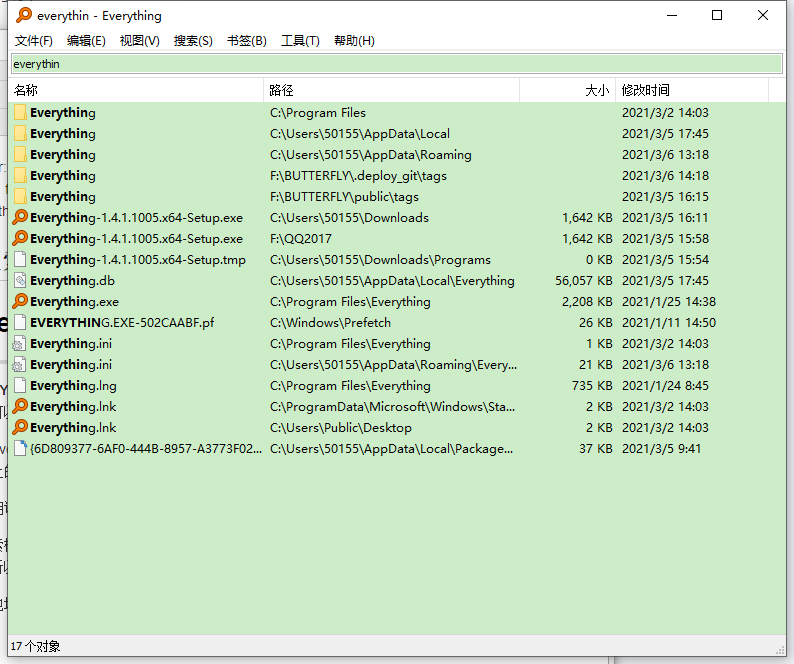The width and height of the screenshot is (794, 664).
Task: Click path C:\Users\50155\Downloads\Programs
Action: pyautogui.click(x=380, y=260)
